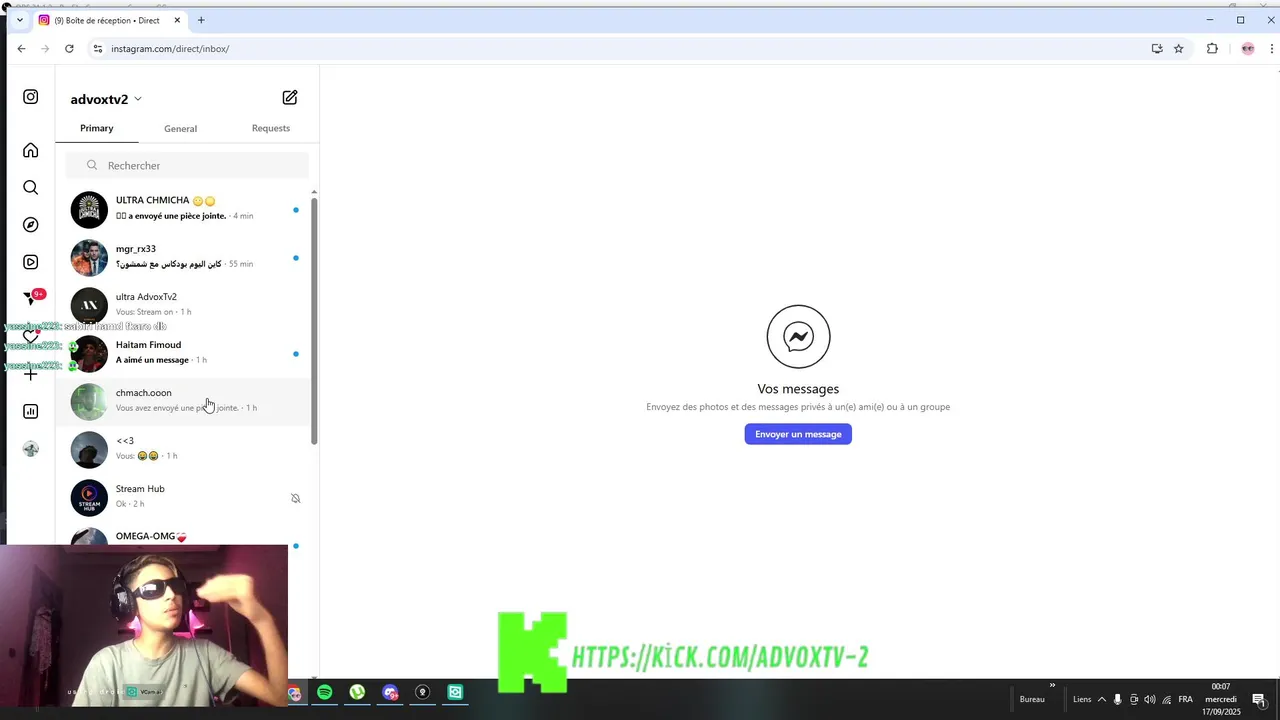Go to the Instagram Home feed icon
The image size is (1280, 720).
coord(31,150)
